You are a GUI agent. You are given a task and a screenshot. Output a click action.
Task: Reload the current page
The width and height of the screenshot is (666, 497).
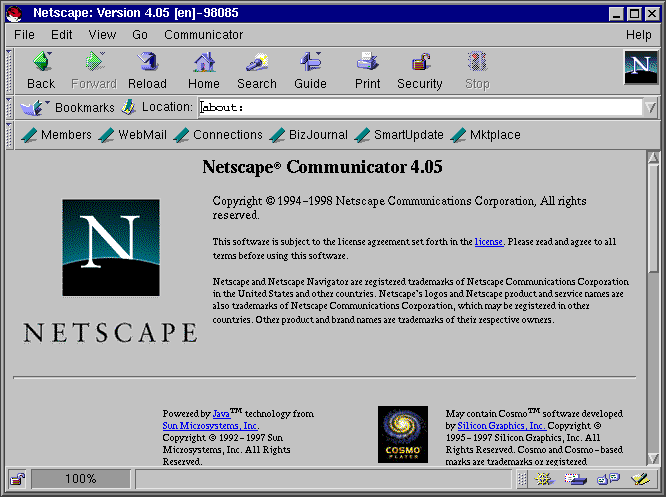tap(147, 71)
